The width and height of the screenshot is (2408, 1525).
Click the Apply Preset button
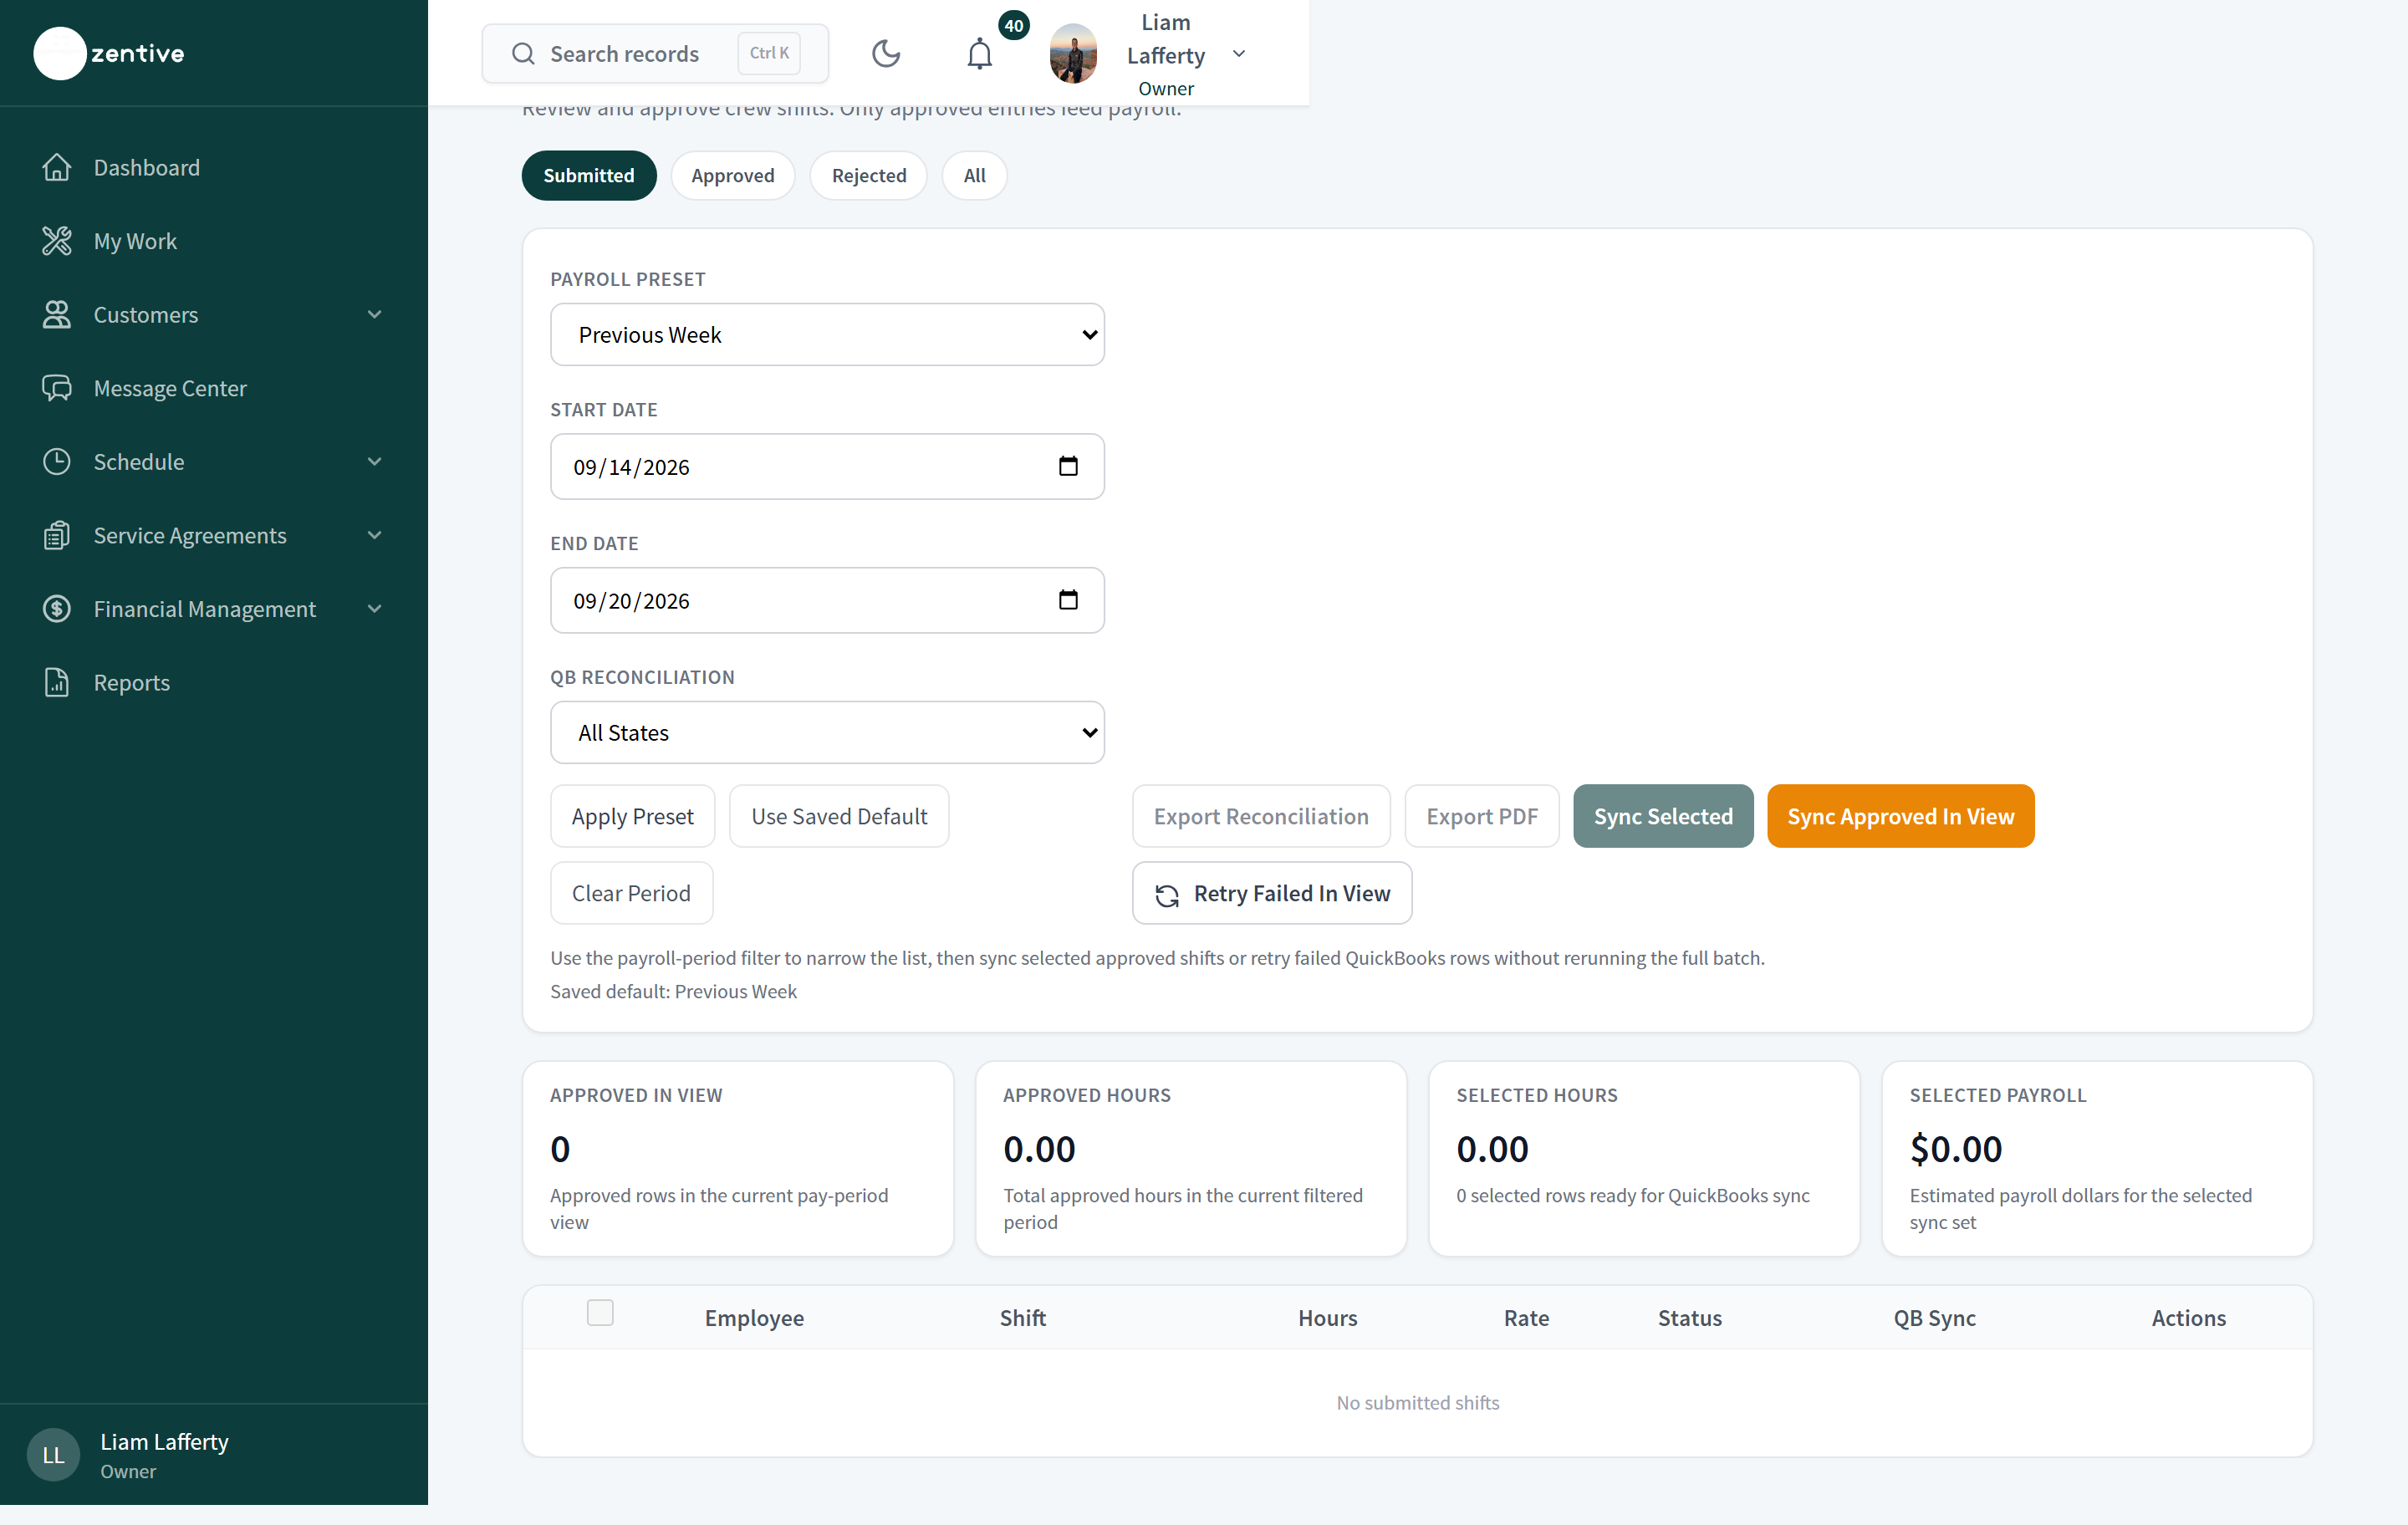(632, 816)
